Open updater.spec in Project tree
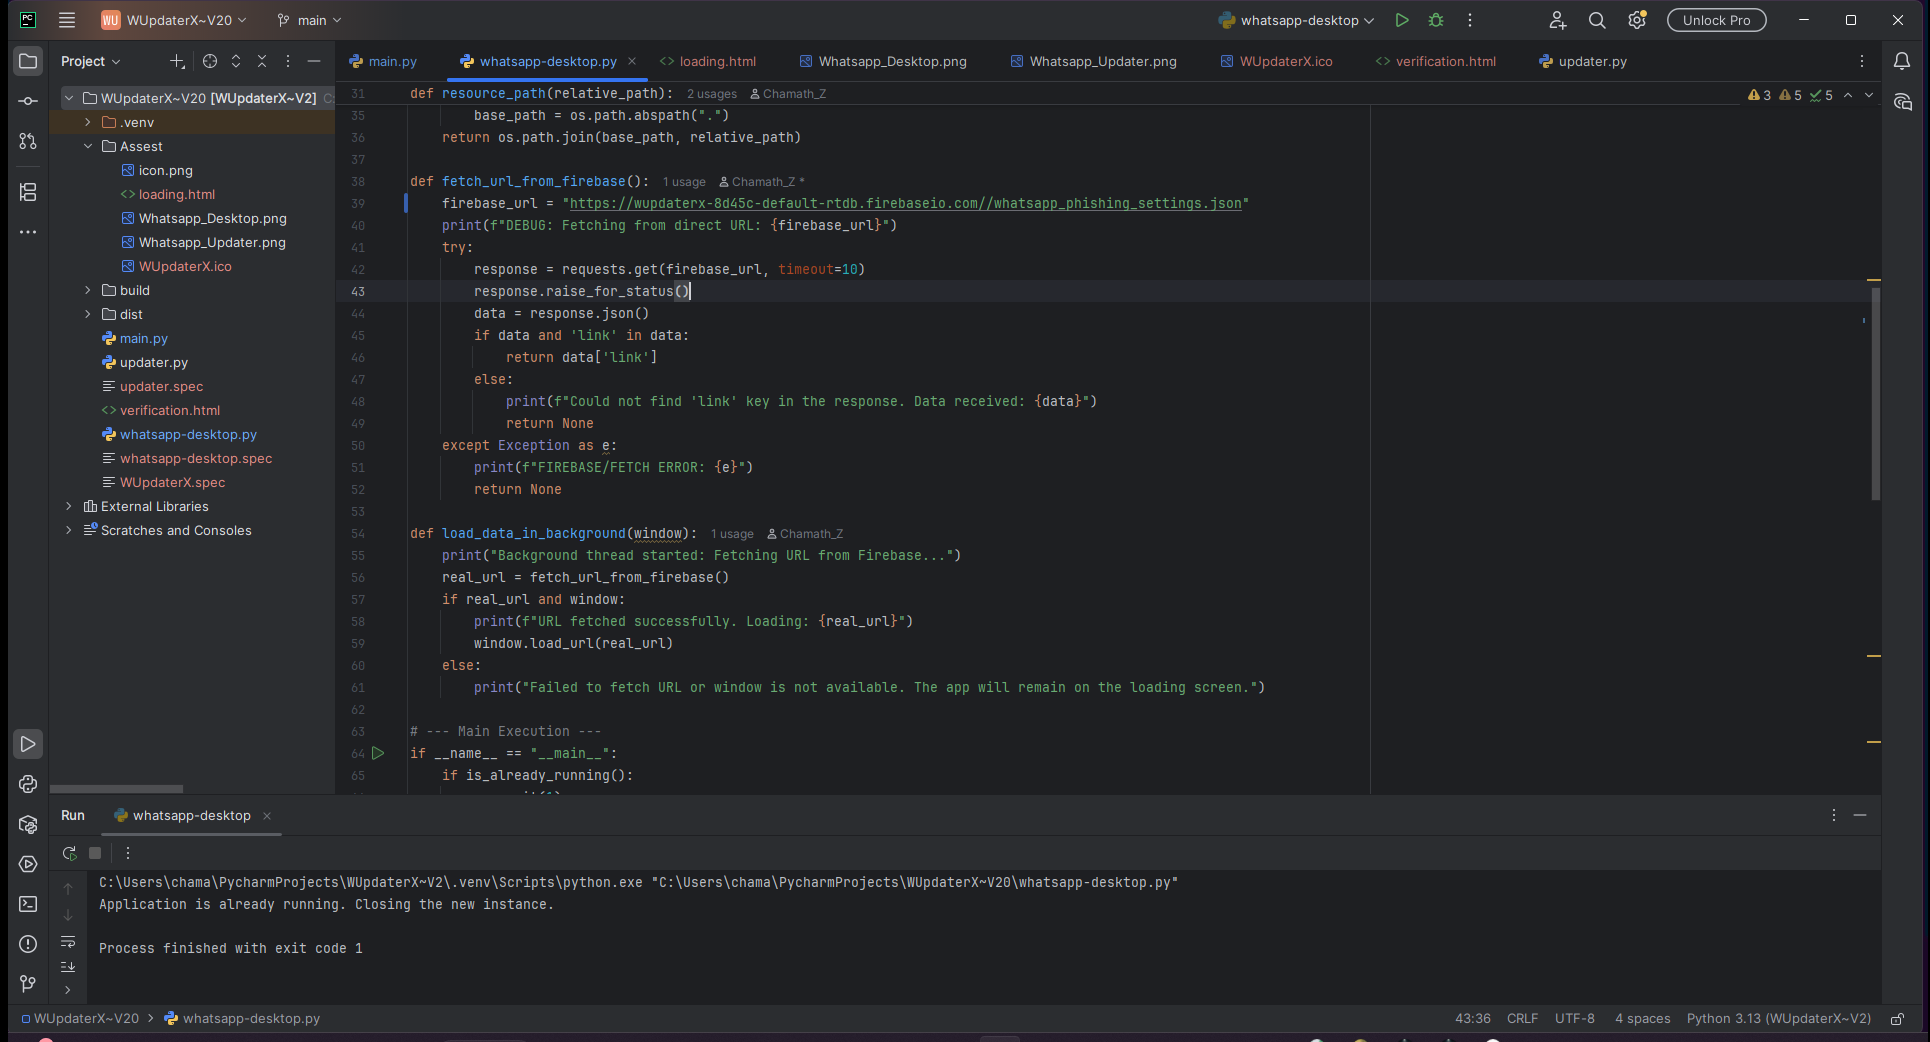 [x=161, y=386]
